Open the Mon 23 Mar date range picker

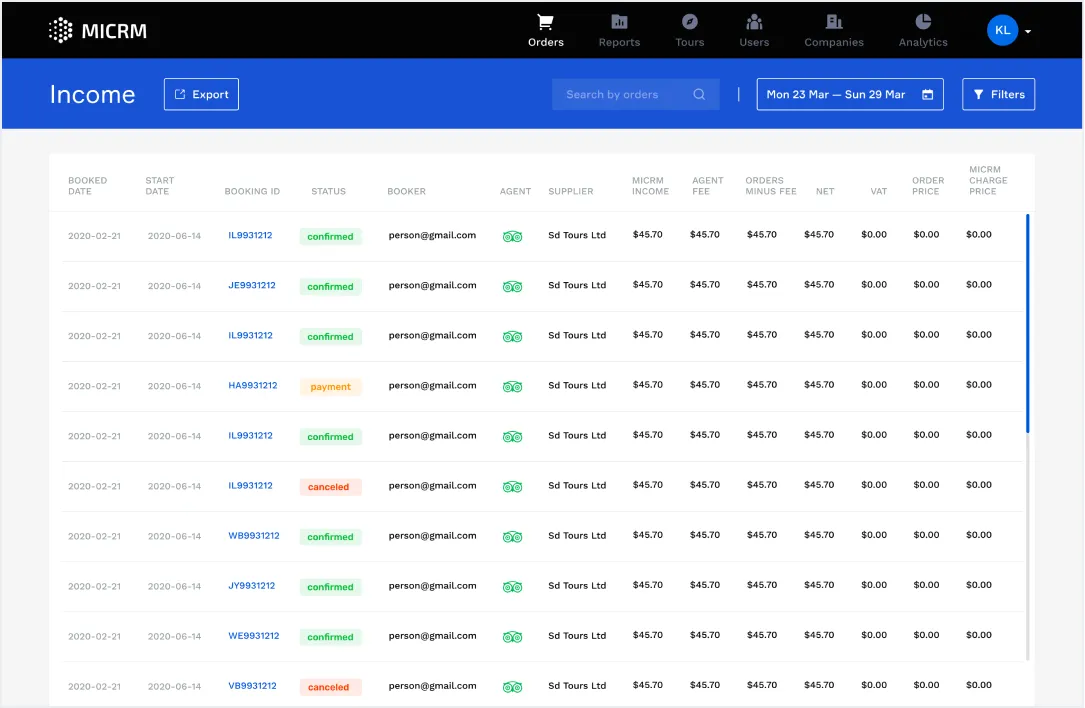(x=849, y=94)
